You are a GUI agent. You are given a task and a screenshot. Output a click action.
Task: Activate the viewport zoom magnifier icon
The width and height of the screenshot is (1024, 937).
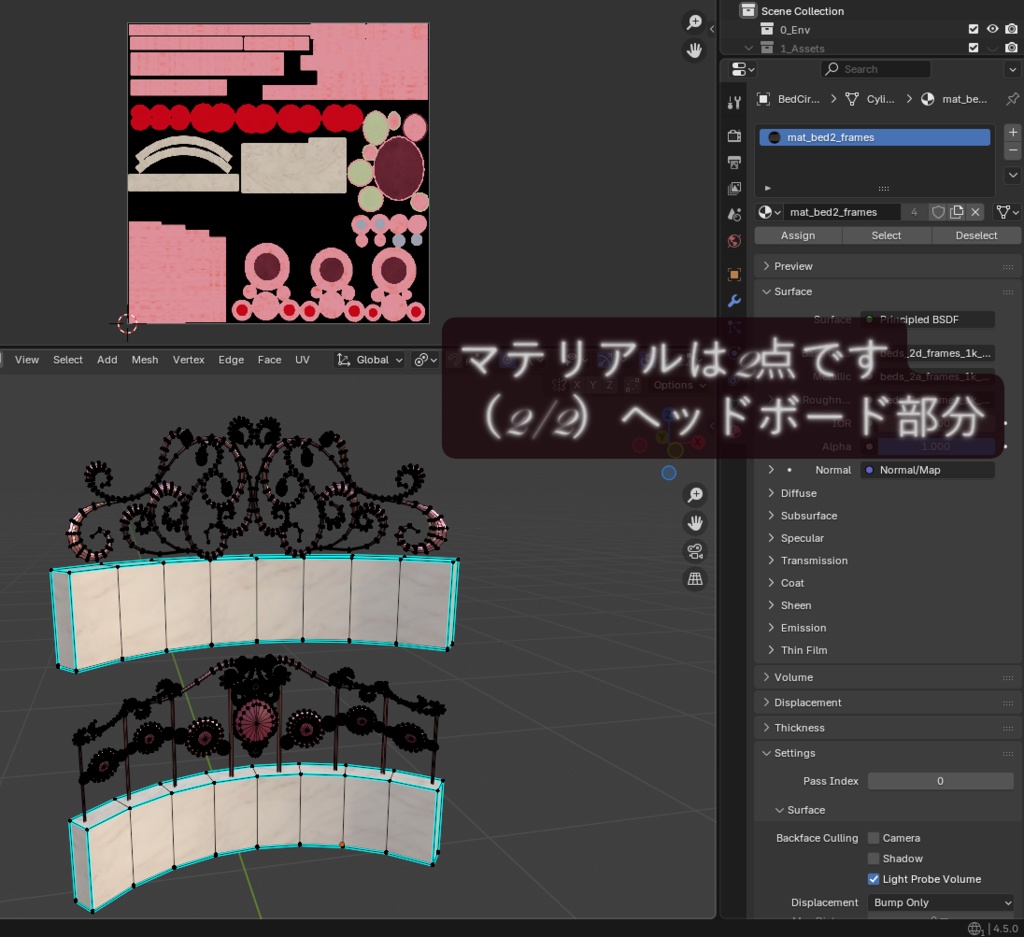coord(694,494)
